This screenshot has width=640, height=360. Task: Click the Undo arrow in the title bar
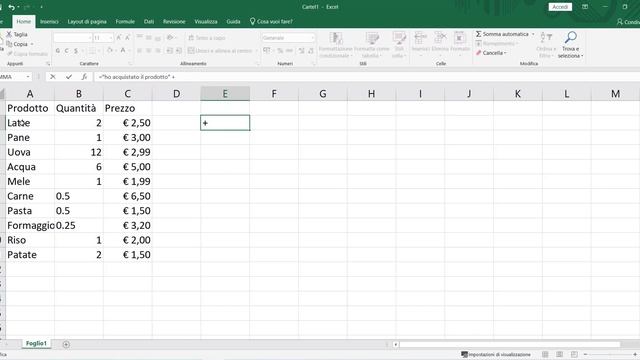[x=11, y=7]
